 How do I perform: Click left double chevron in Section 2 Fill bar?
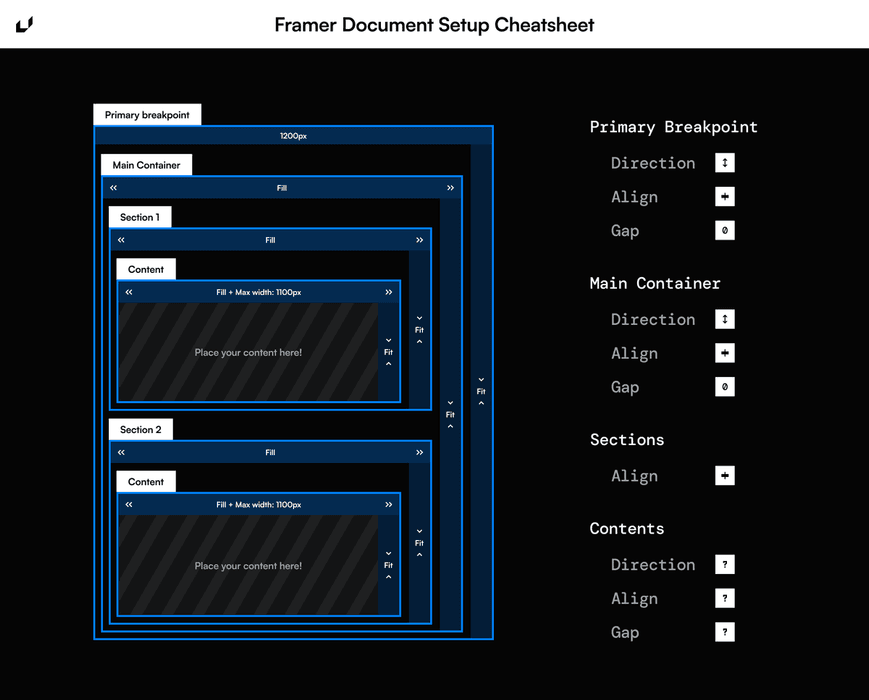(x=121, y=452)
